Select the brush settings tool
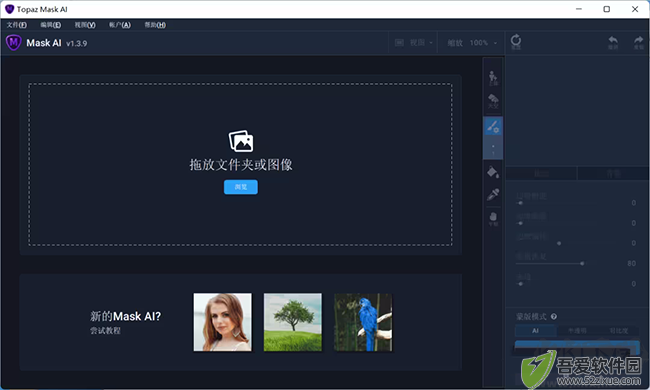Image resolution: width=650 pixels, height=390 pixels. 493,126
